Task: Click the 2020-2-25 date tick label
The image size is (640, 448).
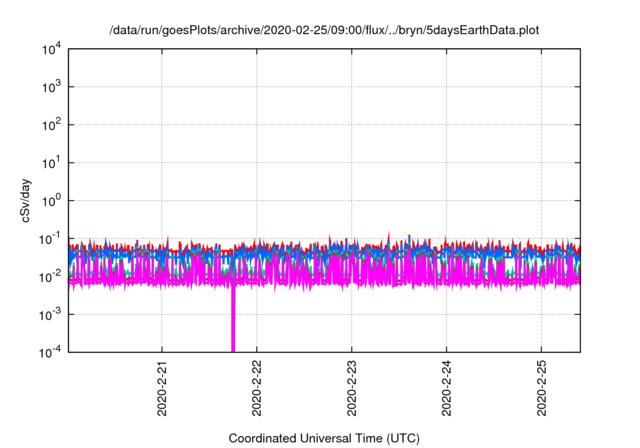Action: tap(541, 388)
